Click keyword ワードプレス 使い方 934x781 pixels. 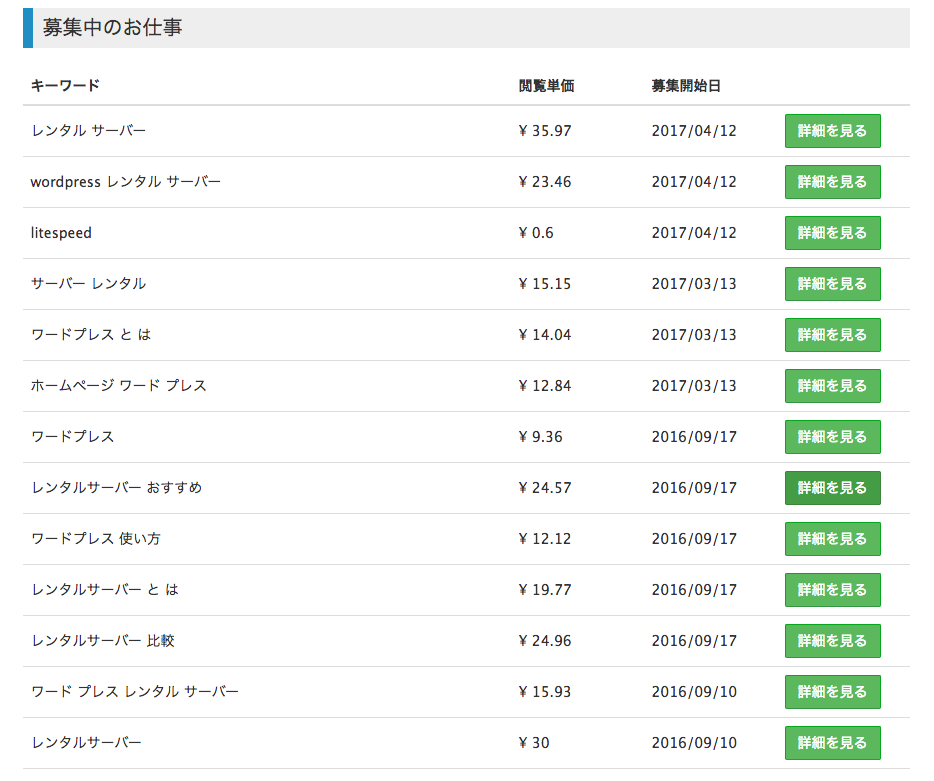pyautogui.click(x=96, y=539)
